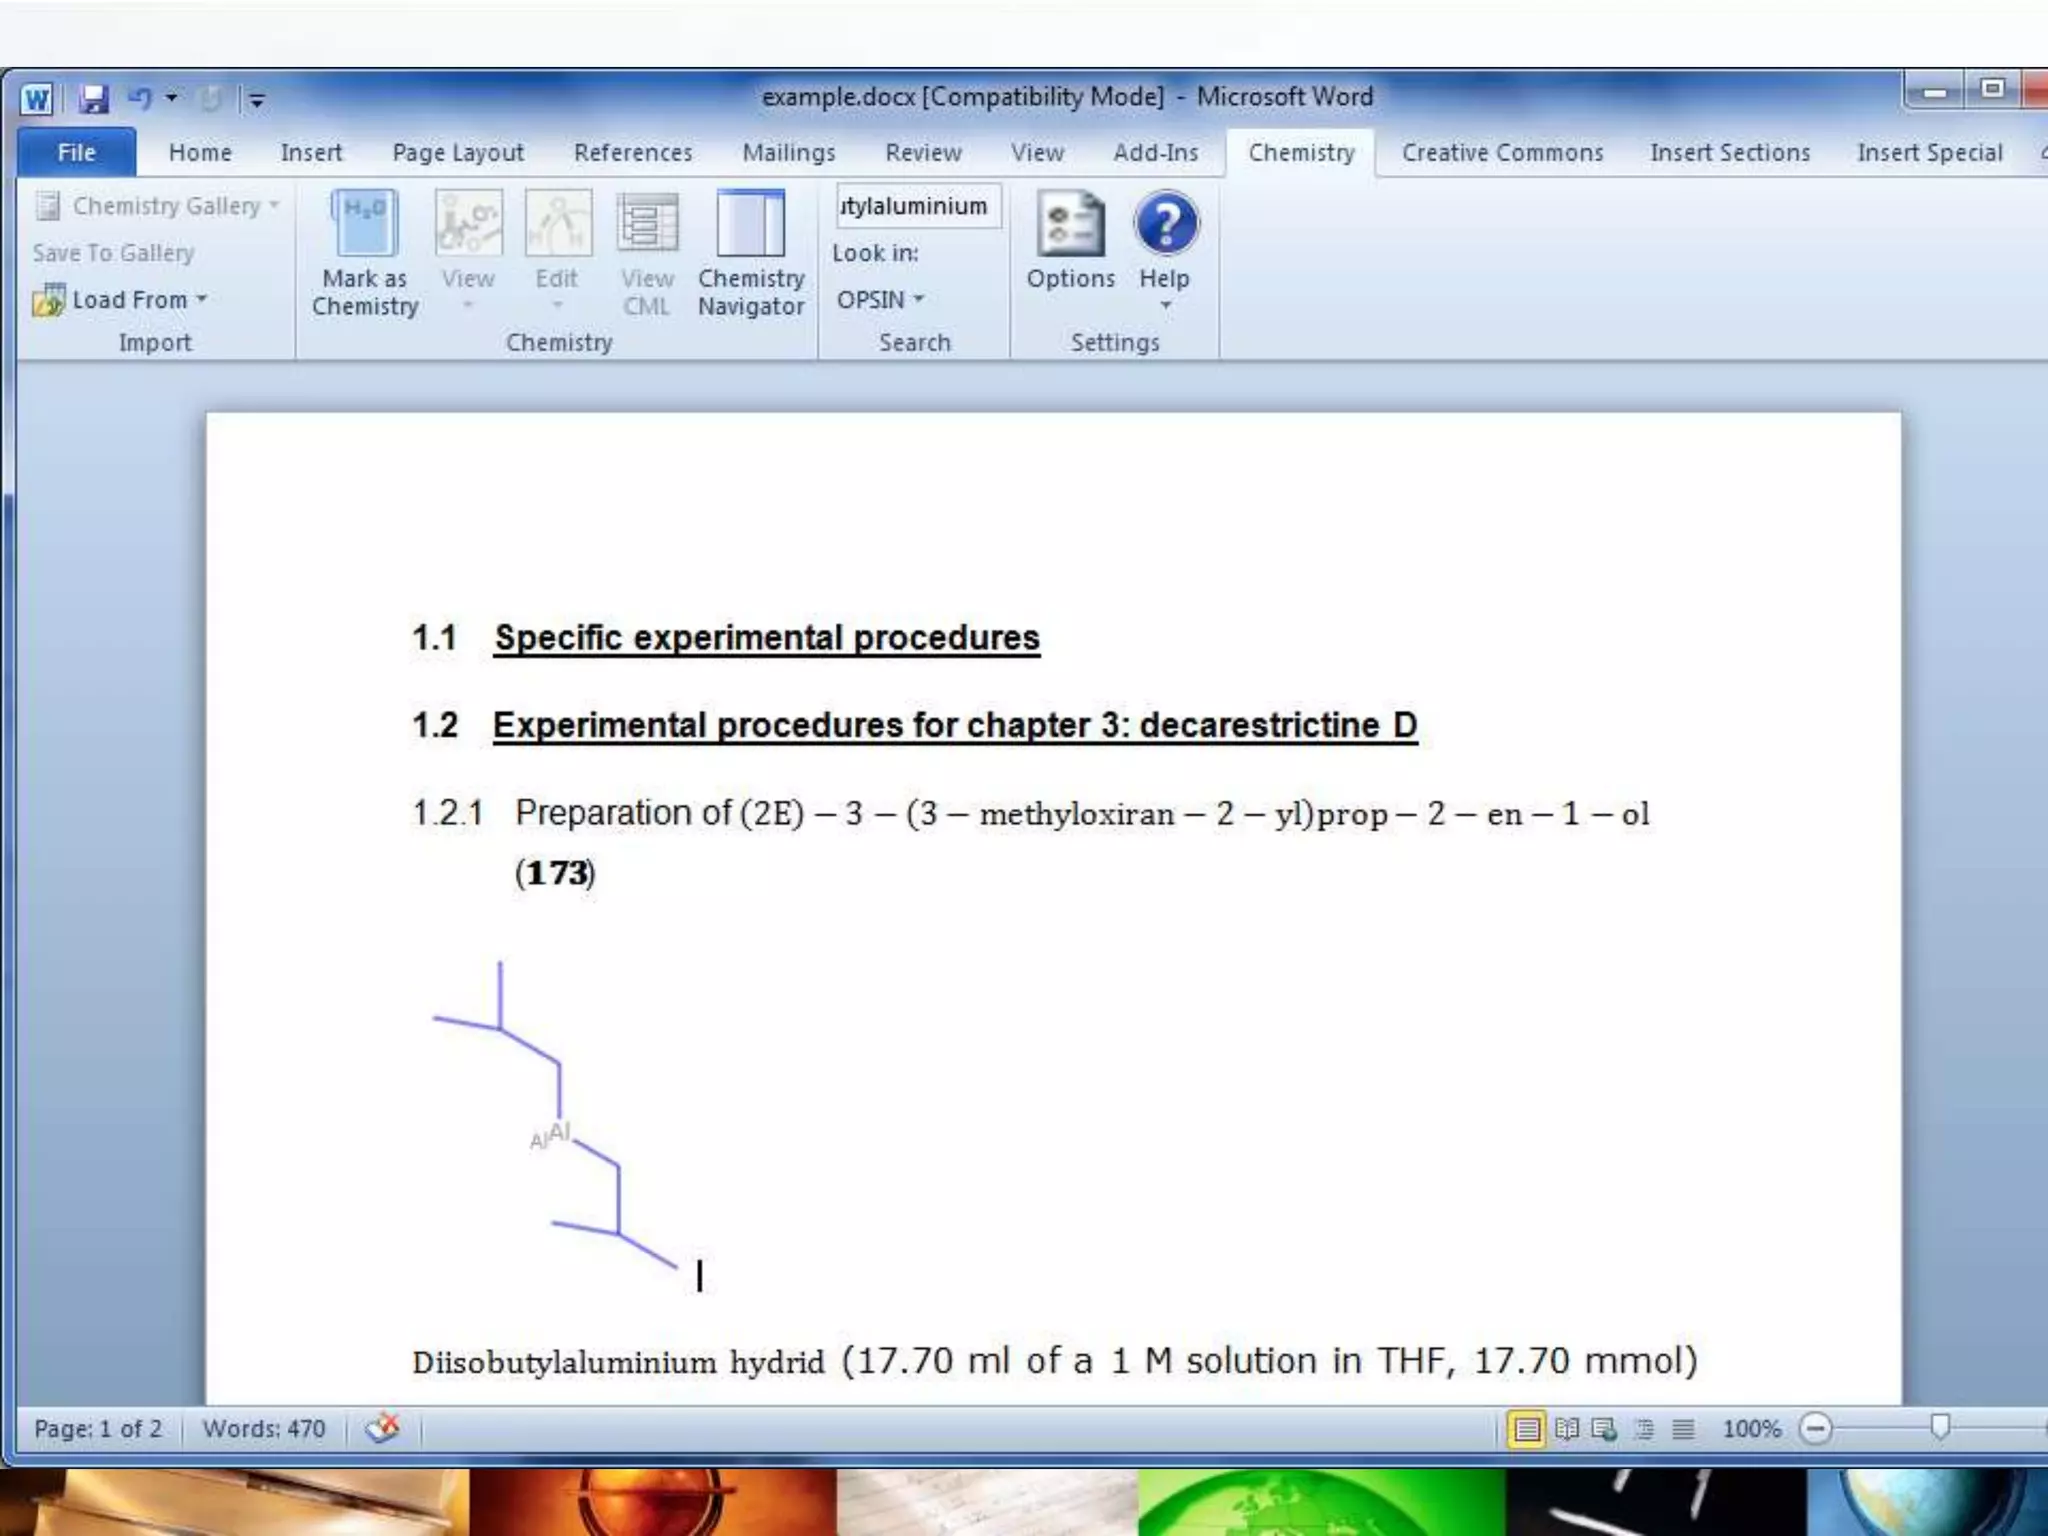Switch to Full Screen Reading view
The image size is (2048, 1536).
pyautogui.click(x=1566, y=1429)
